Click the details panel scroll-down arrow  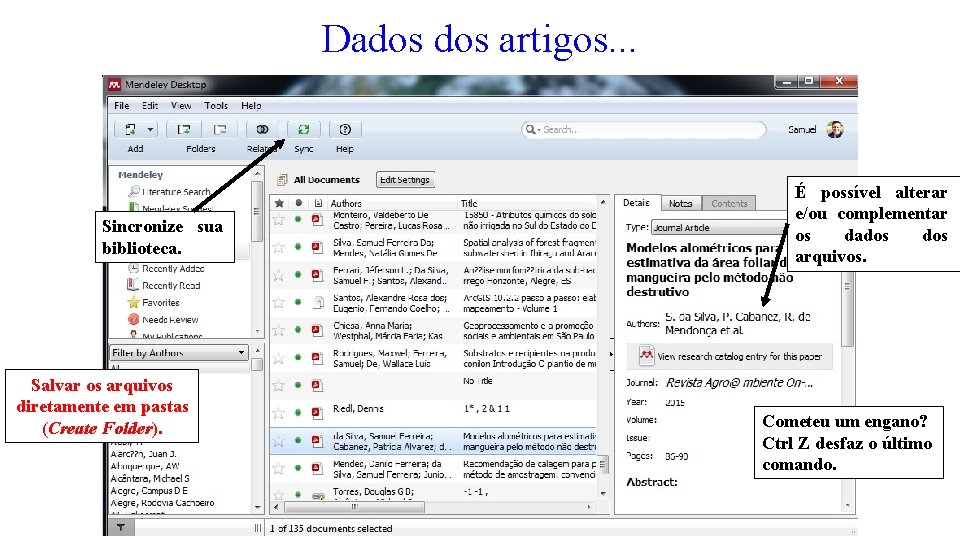(x=847, y=505)
